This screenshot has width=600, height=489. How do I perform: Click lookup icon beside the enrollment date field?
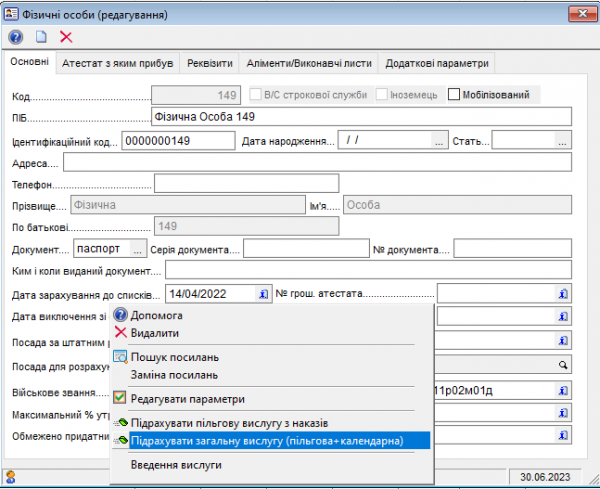263,294
